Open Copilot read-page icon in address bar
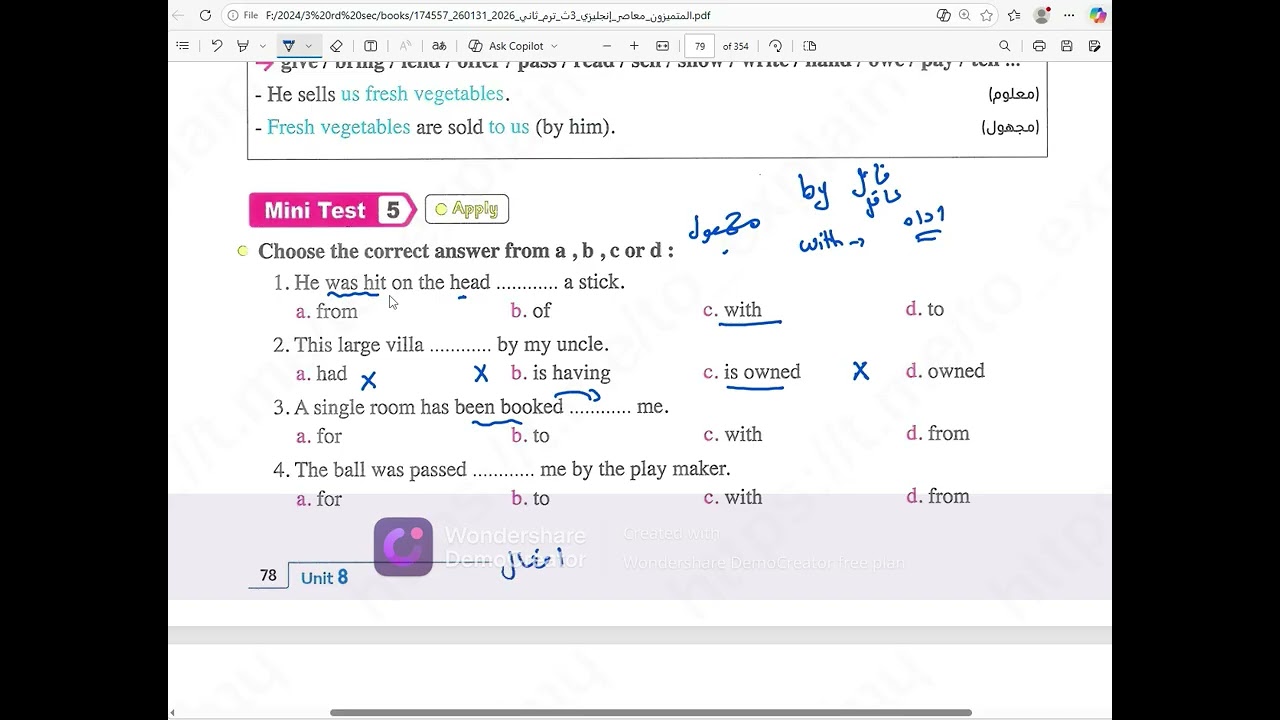The height and width of the screenshot is (720, 1280). pos(943,15)
